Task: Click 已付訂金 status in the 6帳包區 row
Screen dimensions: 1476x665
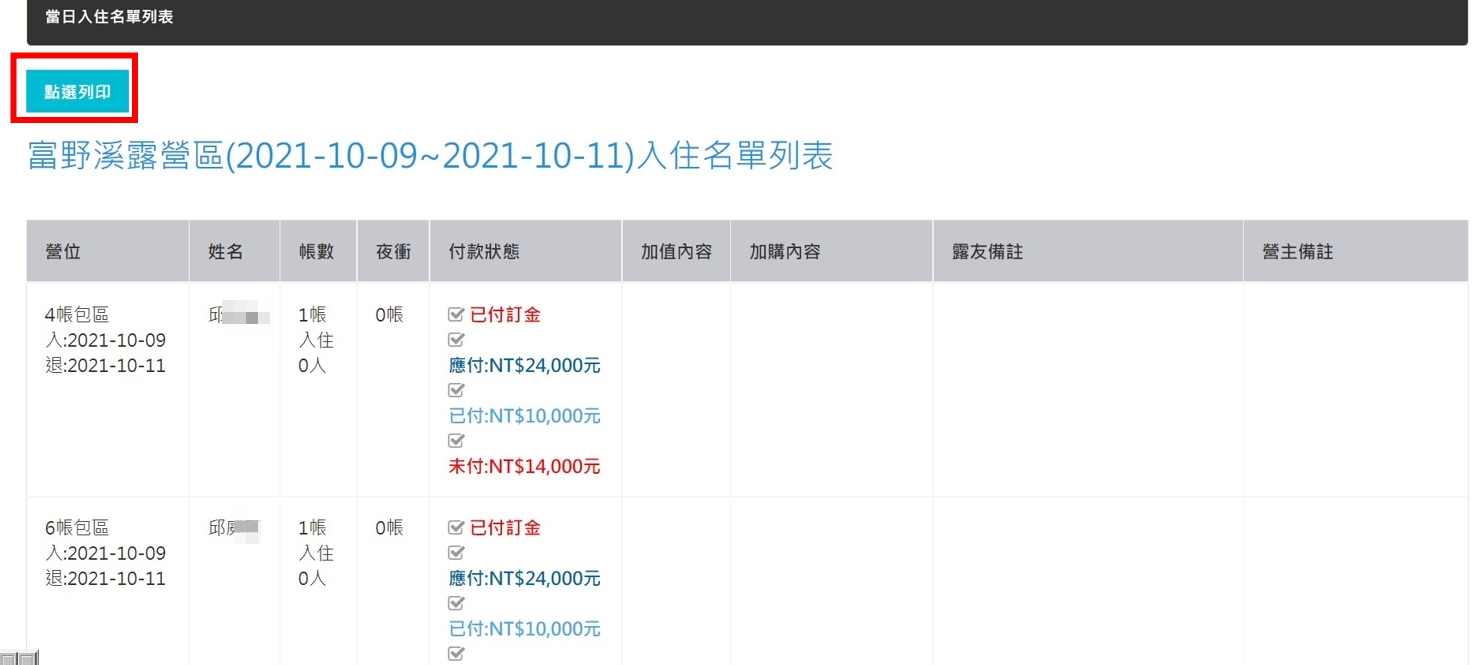Action: (506, 528)
